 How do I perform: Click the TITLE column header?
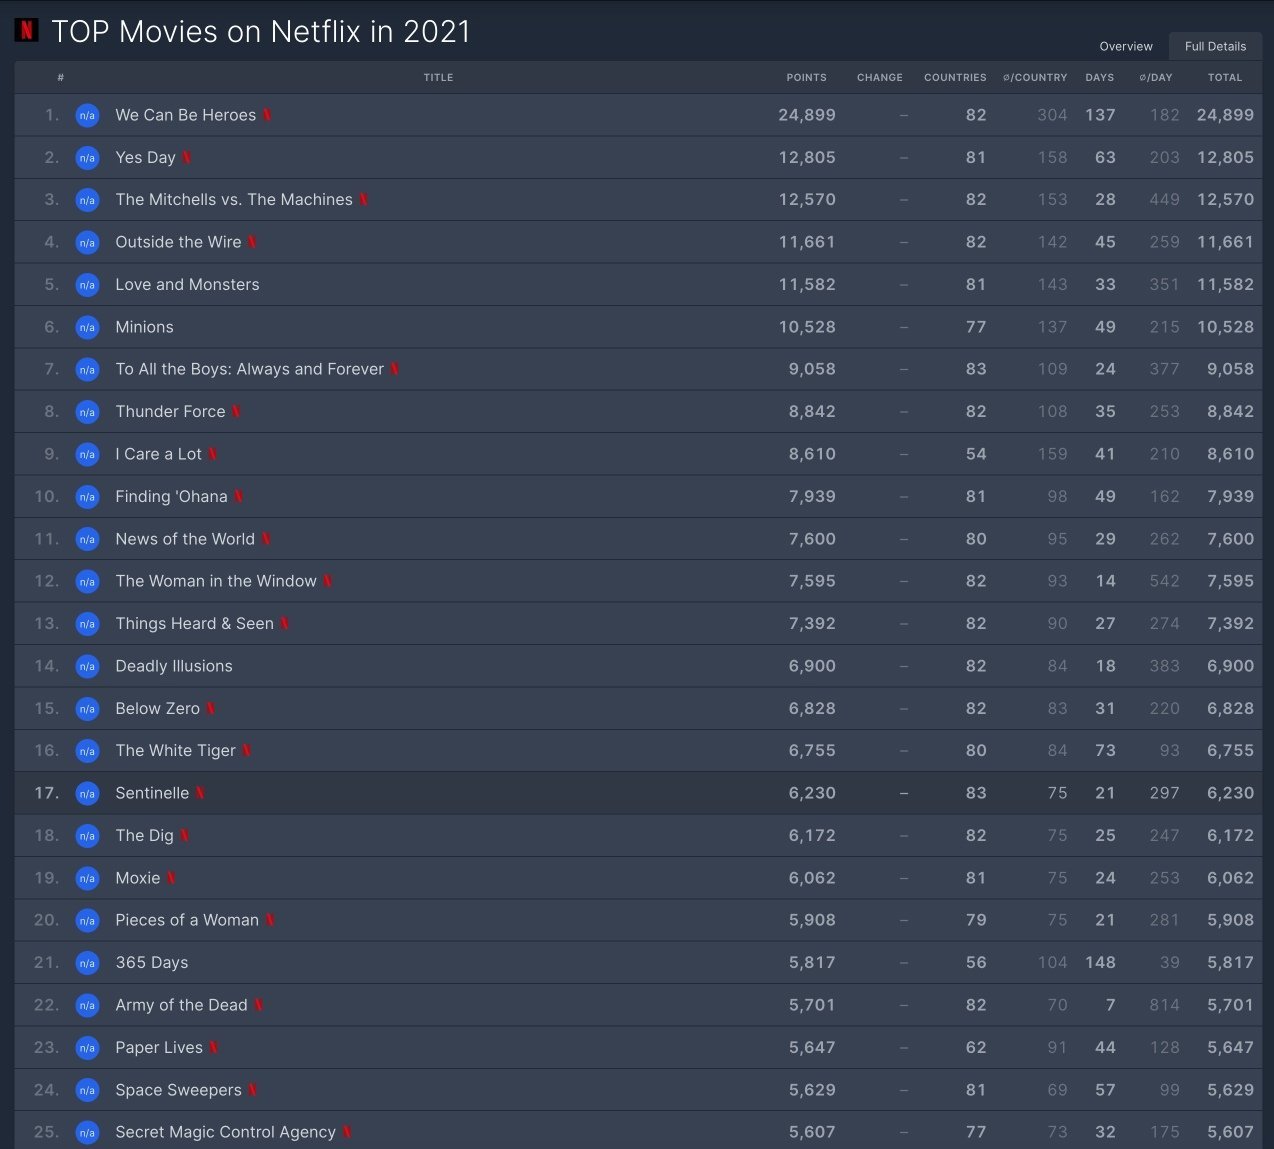click(438, 77)
